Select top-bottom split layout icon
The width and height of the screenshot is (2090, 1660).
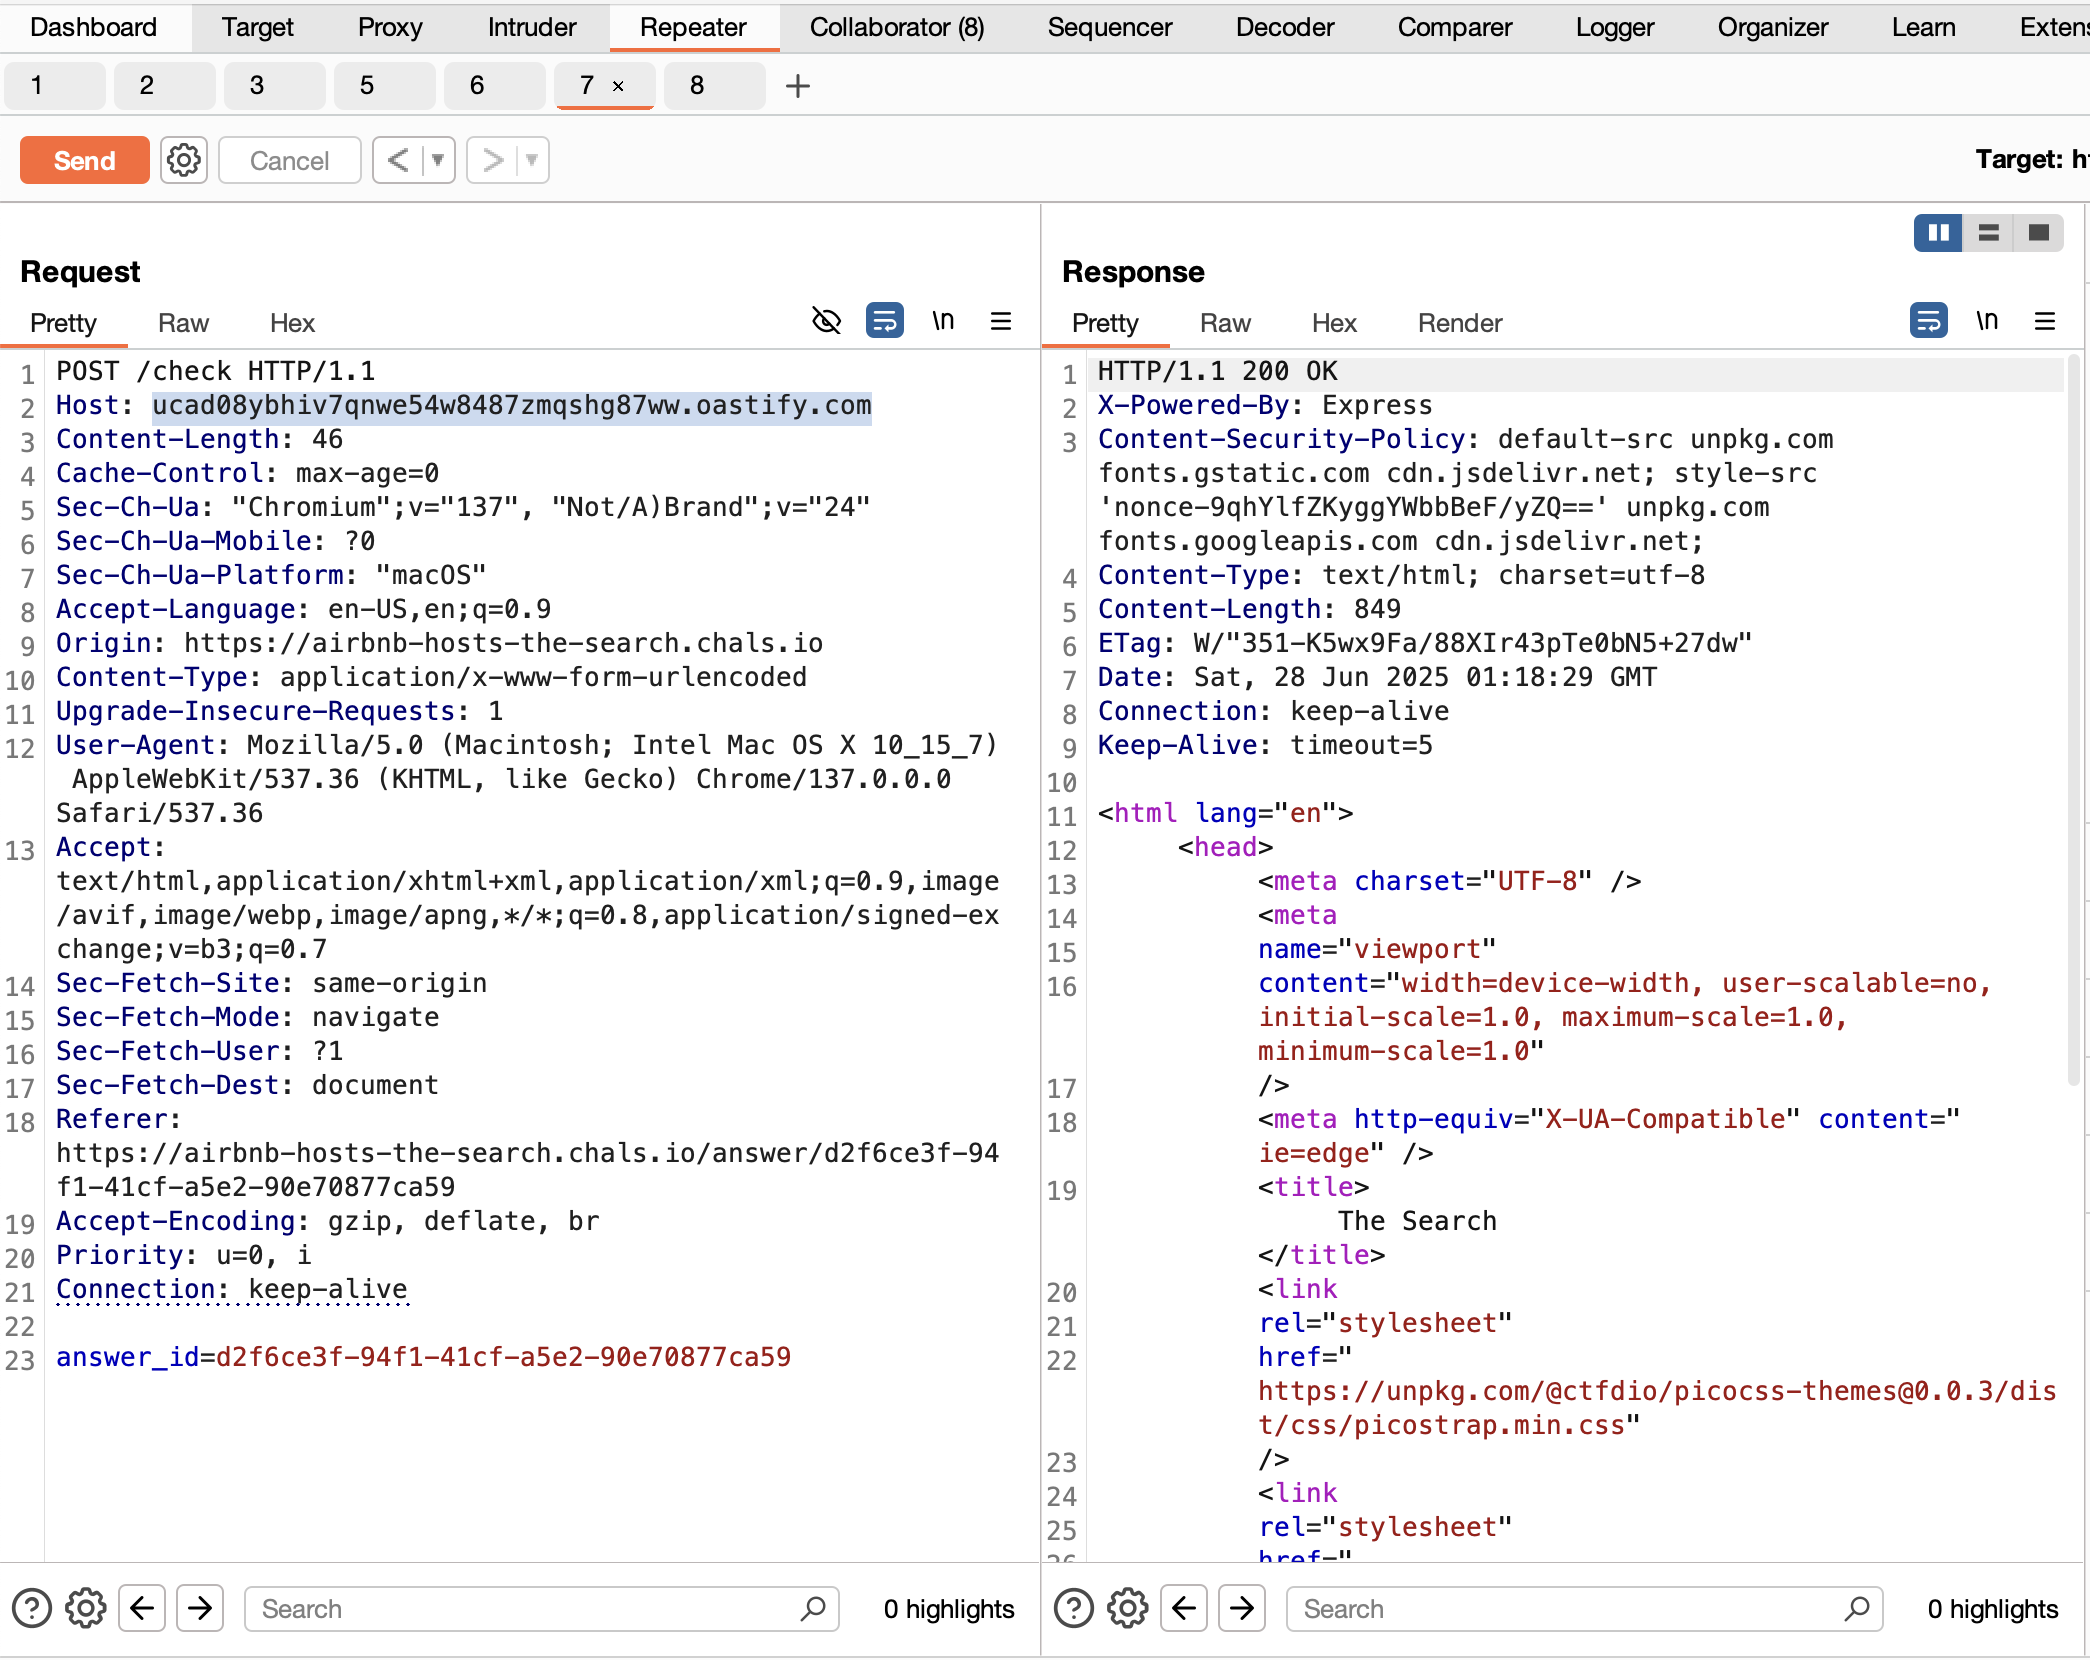[x=1988, y=233]
